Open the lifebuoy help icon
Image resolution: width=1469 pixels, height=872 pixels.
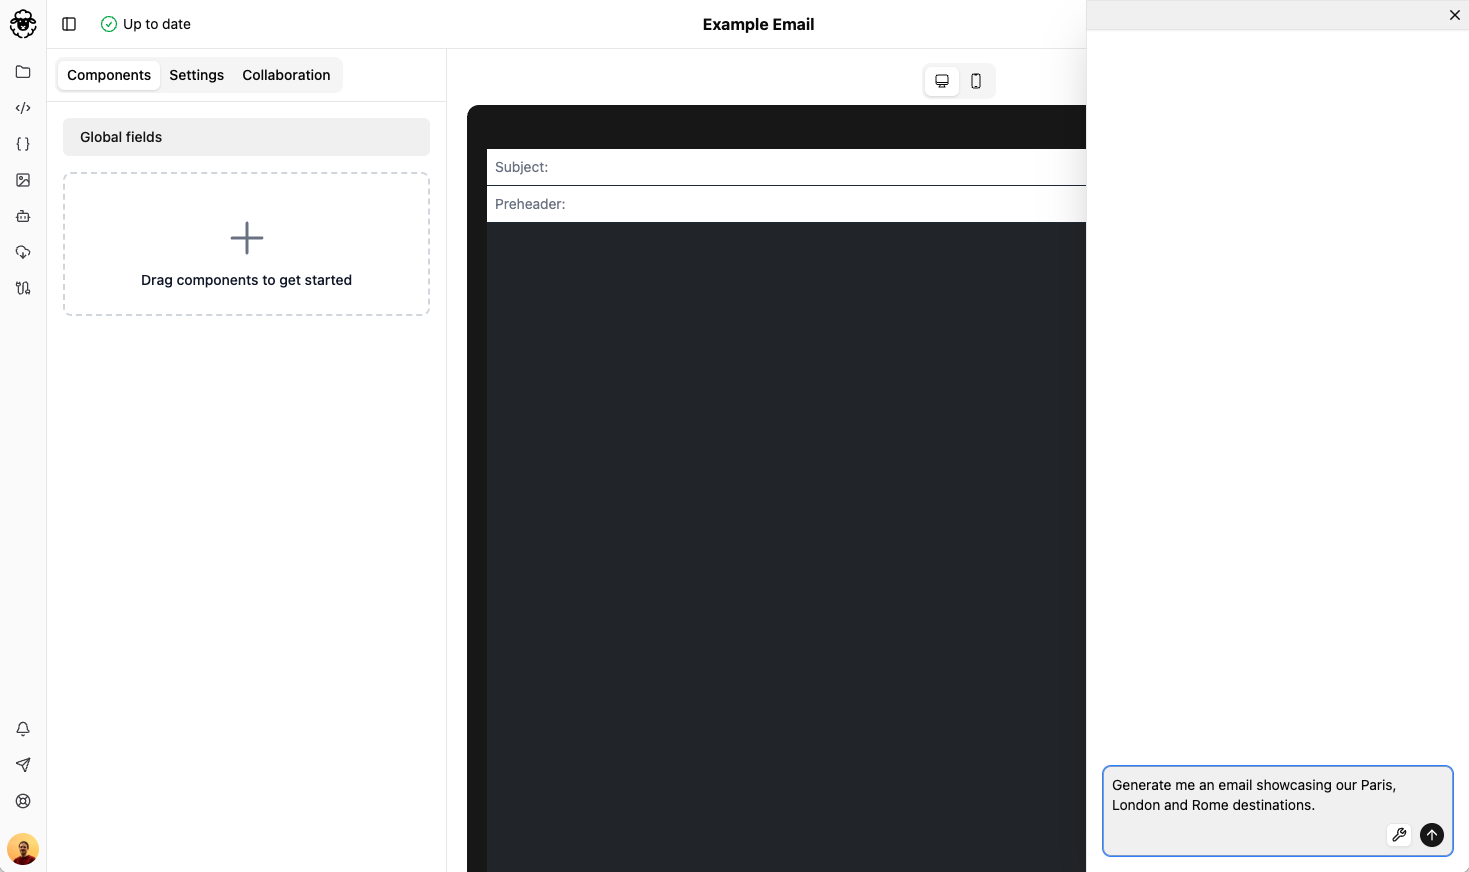pos(23,801)
